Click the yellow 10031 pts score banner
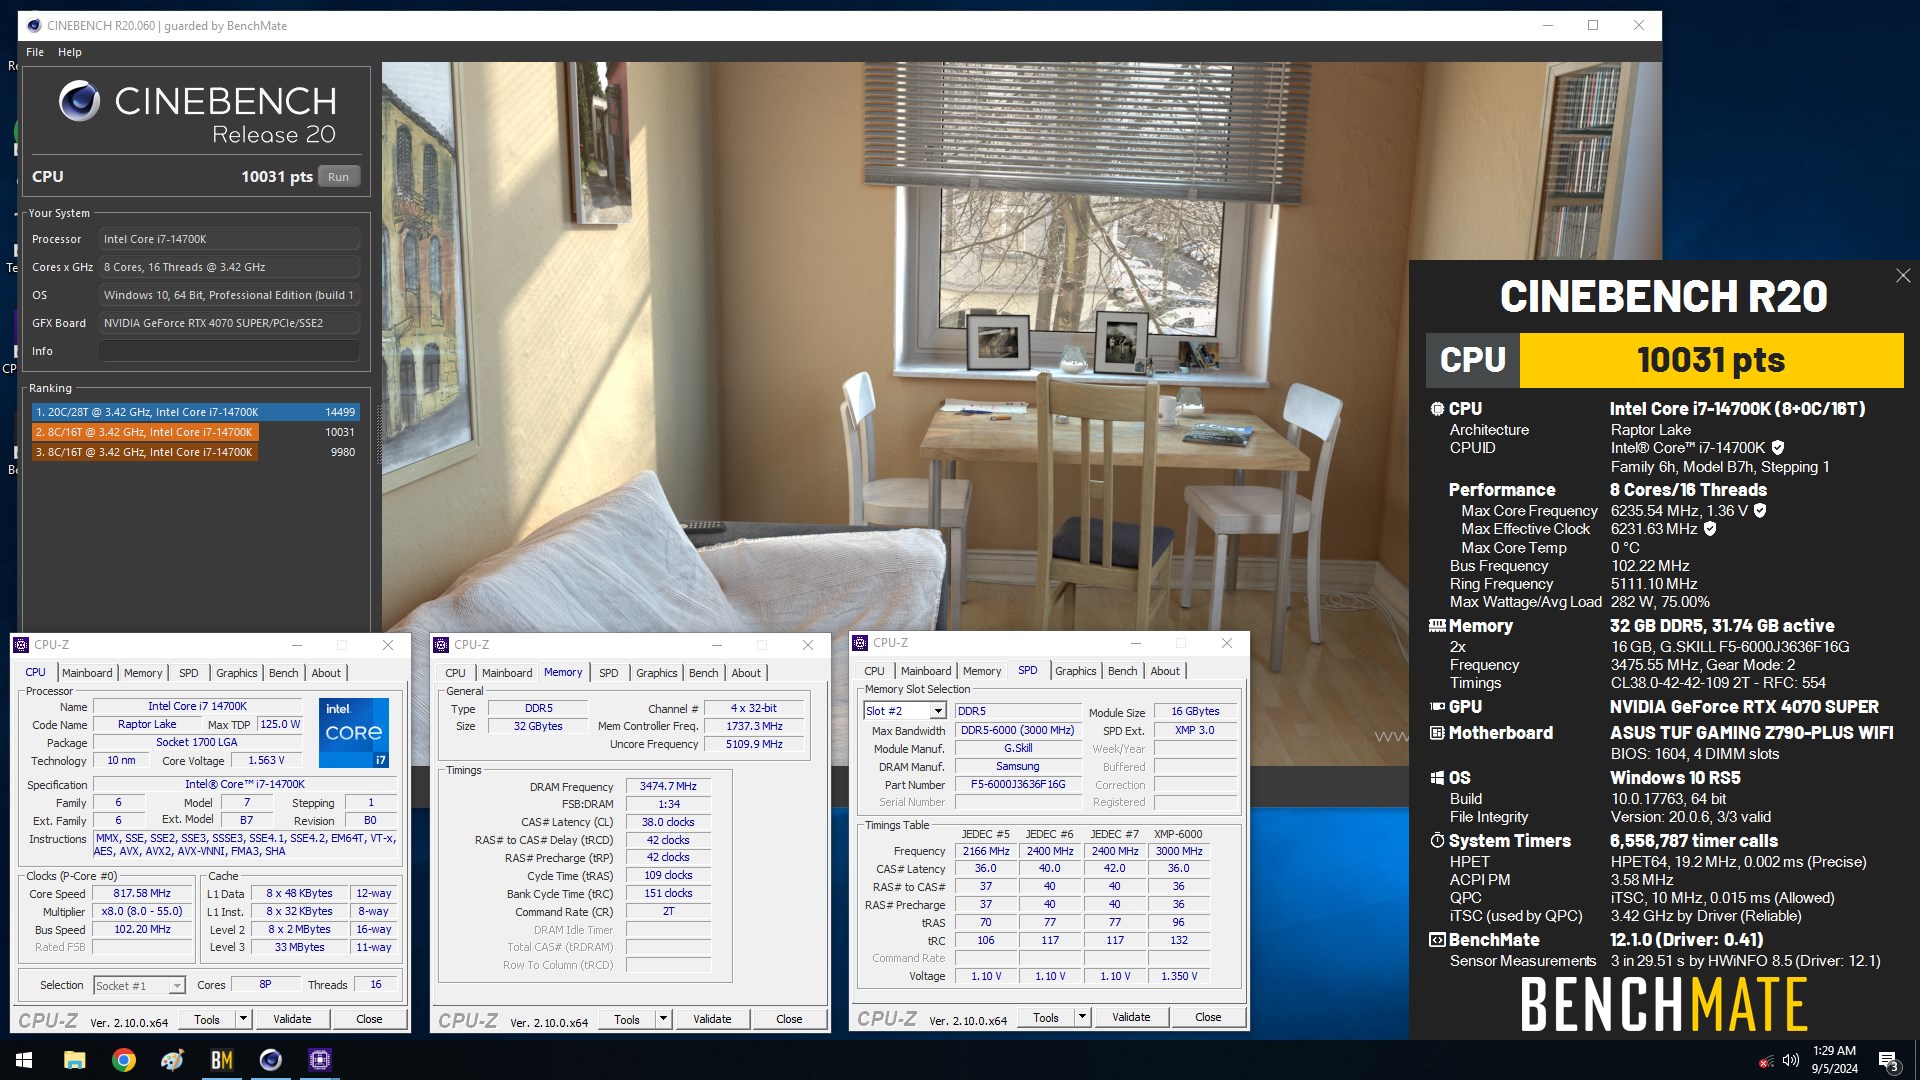This screenshot has height=1080, width=1920. click(x=1711, y=360)
